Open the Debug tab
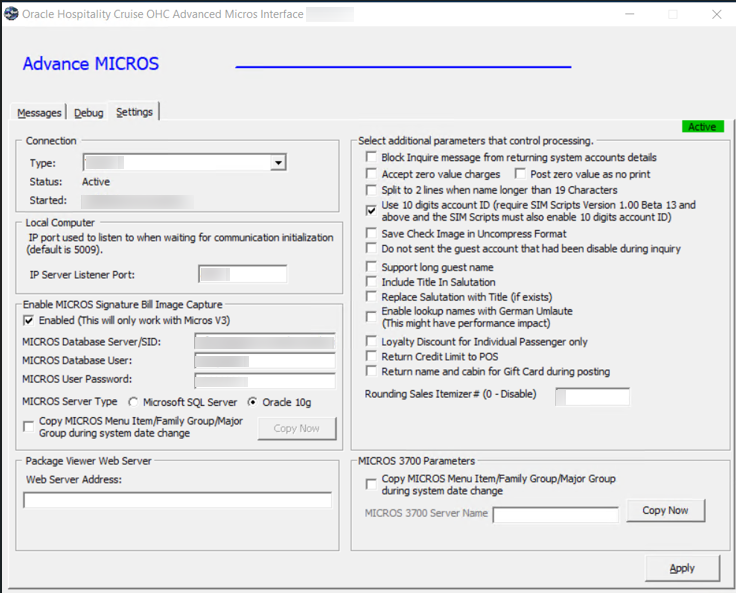 point(88,113)
